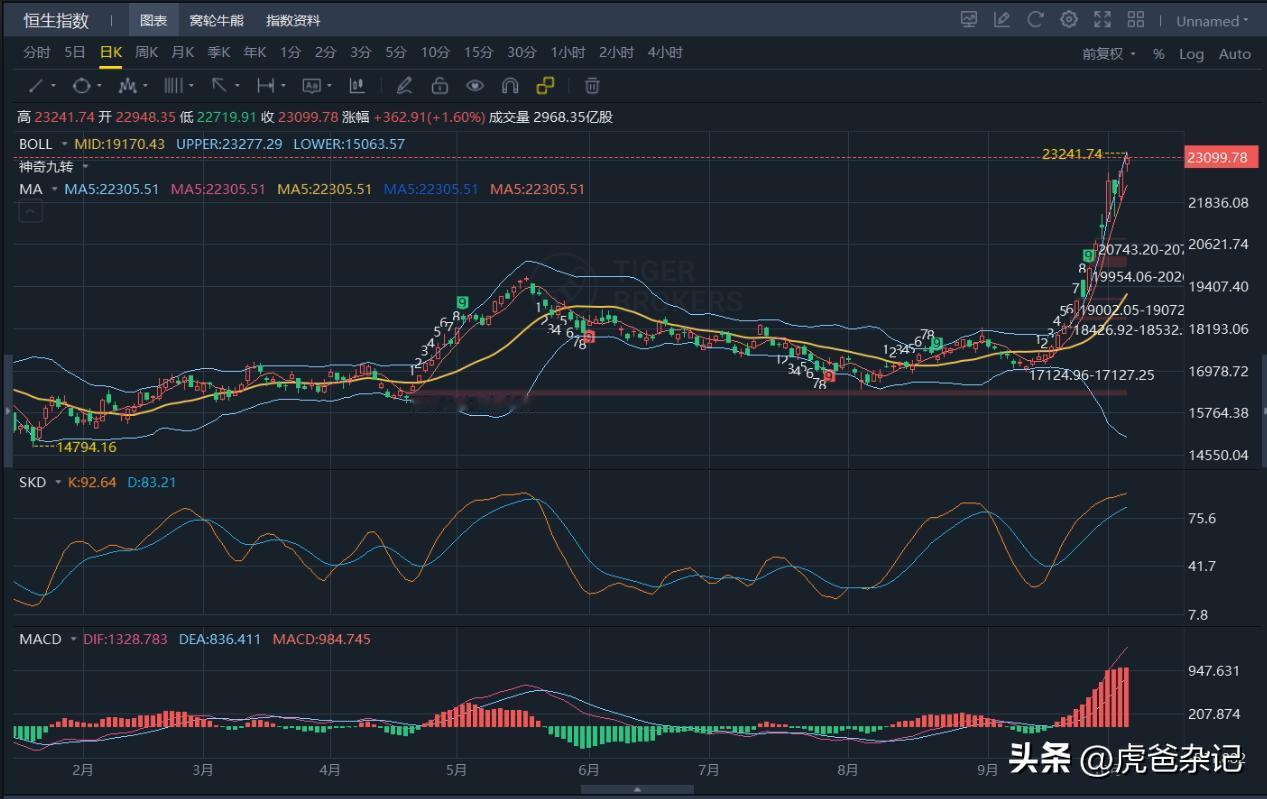Image resolution: width=1267 pixels, height=799 pixels.
Task: Select the 5分 timeframe
Action: (x=396, y=53)
